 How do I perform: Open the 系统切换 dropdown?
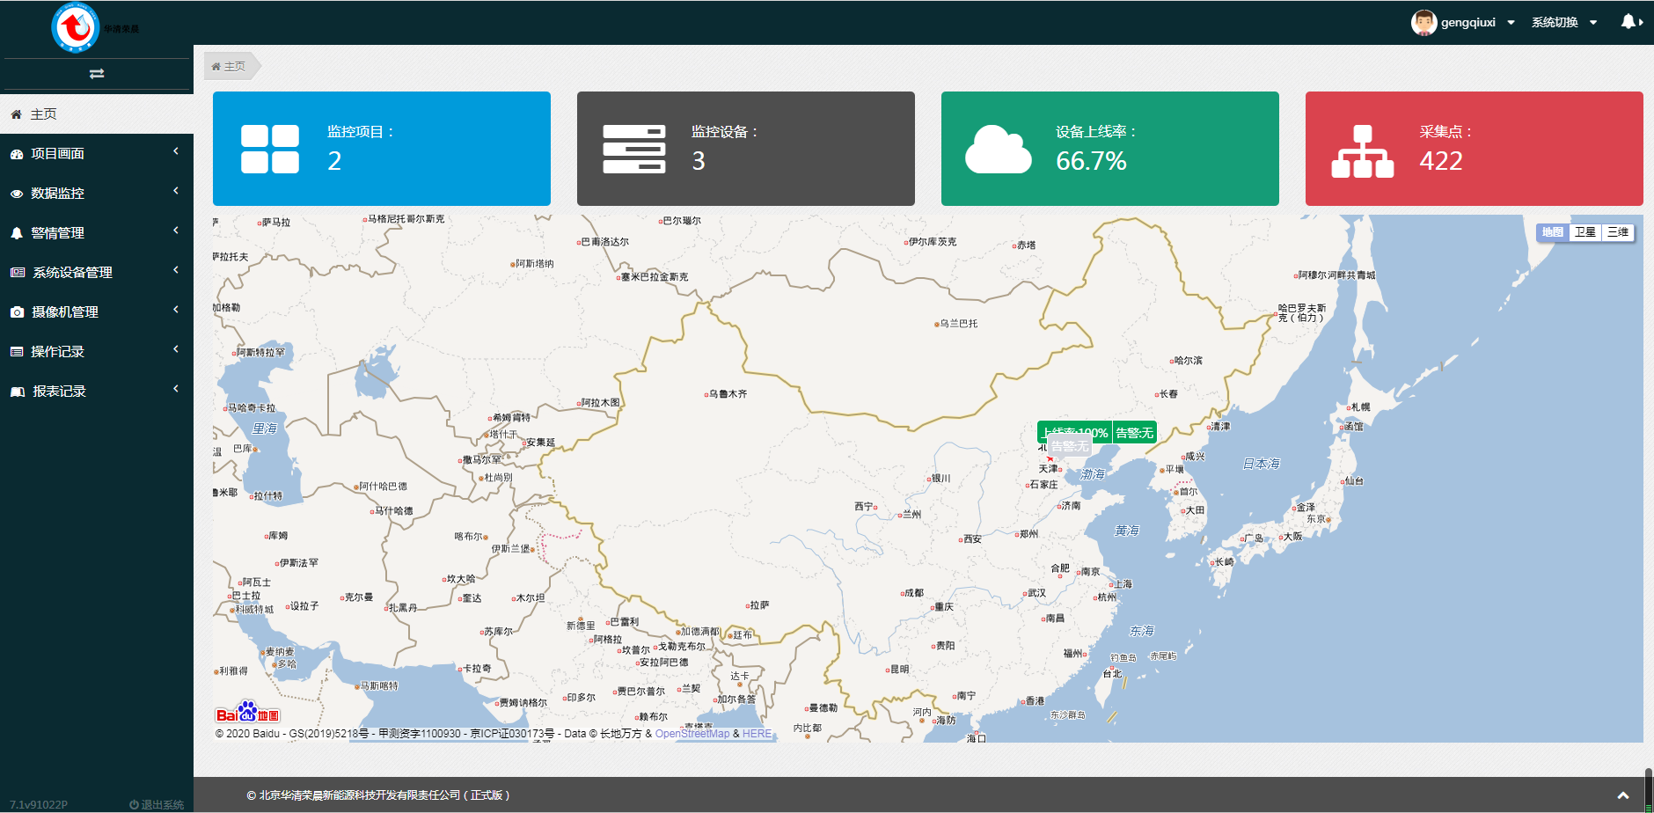1564,22
